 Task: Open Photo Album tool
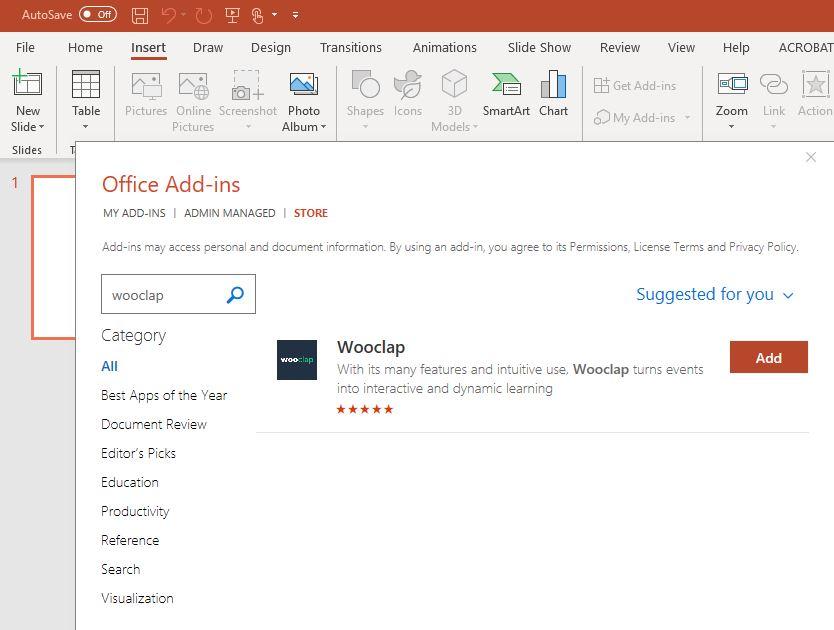pos(303,86)
